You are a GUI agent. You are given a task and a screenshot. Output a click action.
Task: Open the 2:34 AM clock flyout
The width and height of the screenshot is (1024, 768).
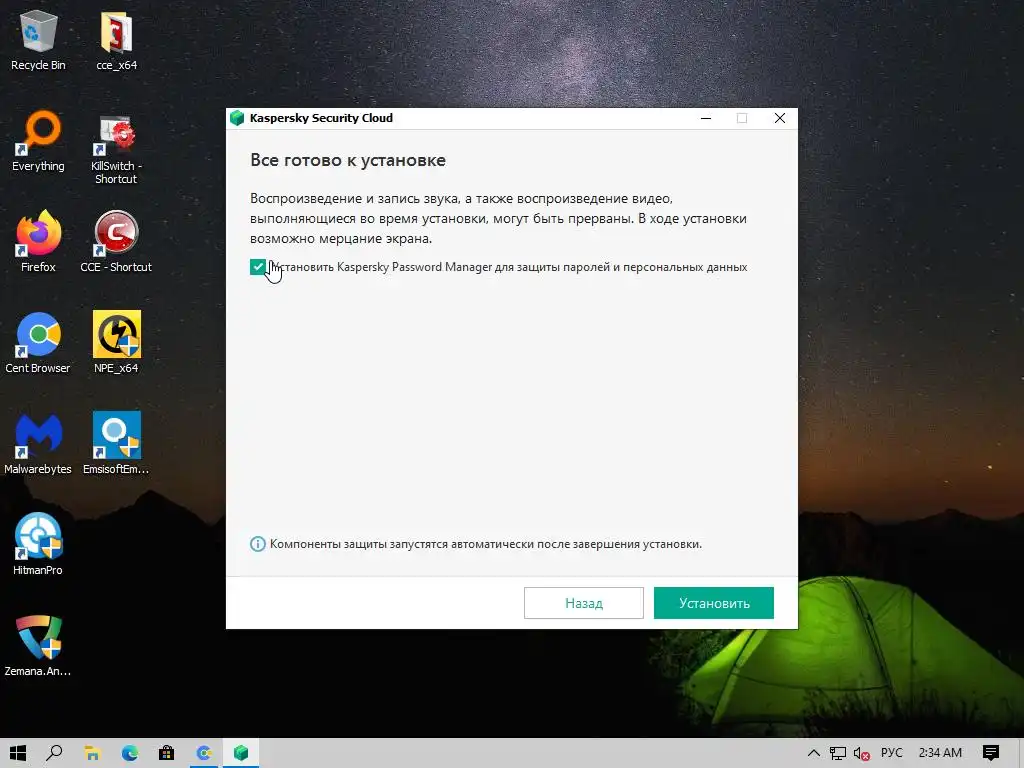(940, 753)
